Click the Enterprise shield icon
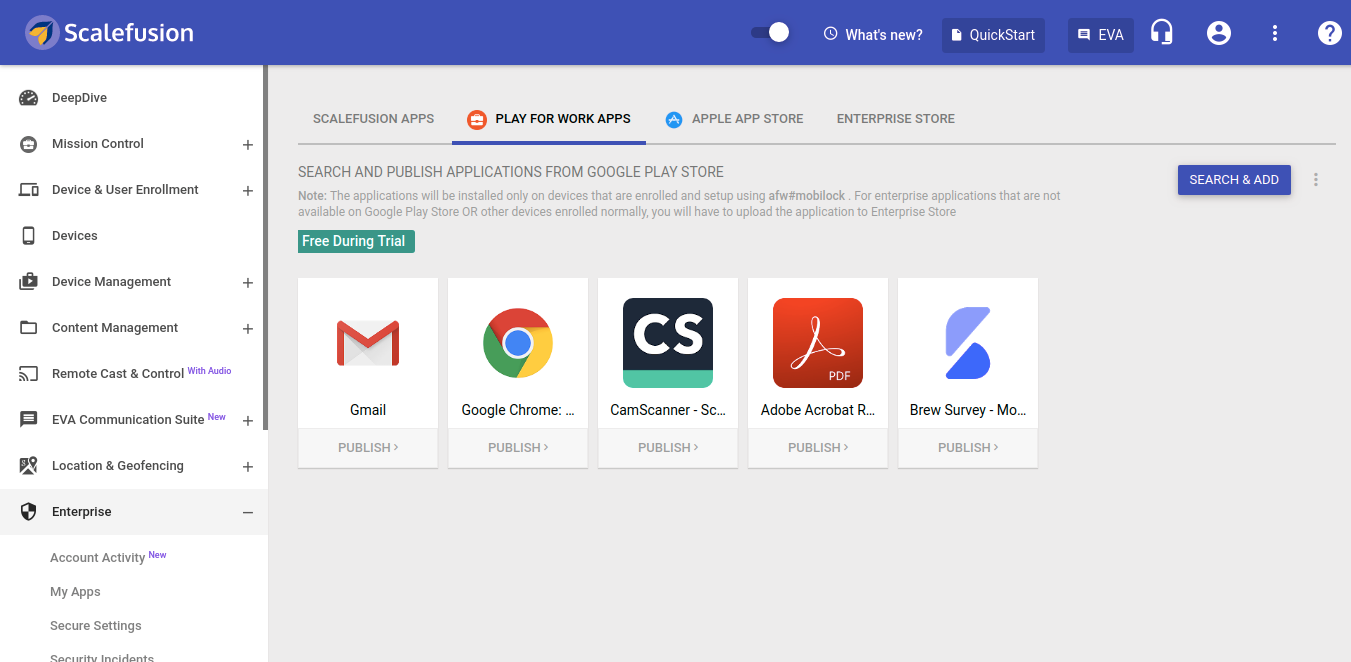Viewport: 1351px width, 662px height. (29, 512)
